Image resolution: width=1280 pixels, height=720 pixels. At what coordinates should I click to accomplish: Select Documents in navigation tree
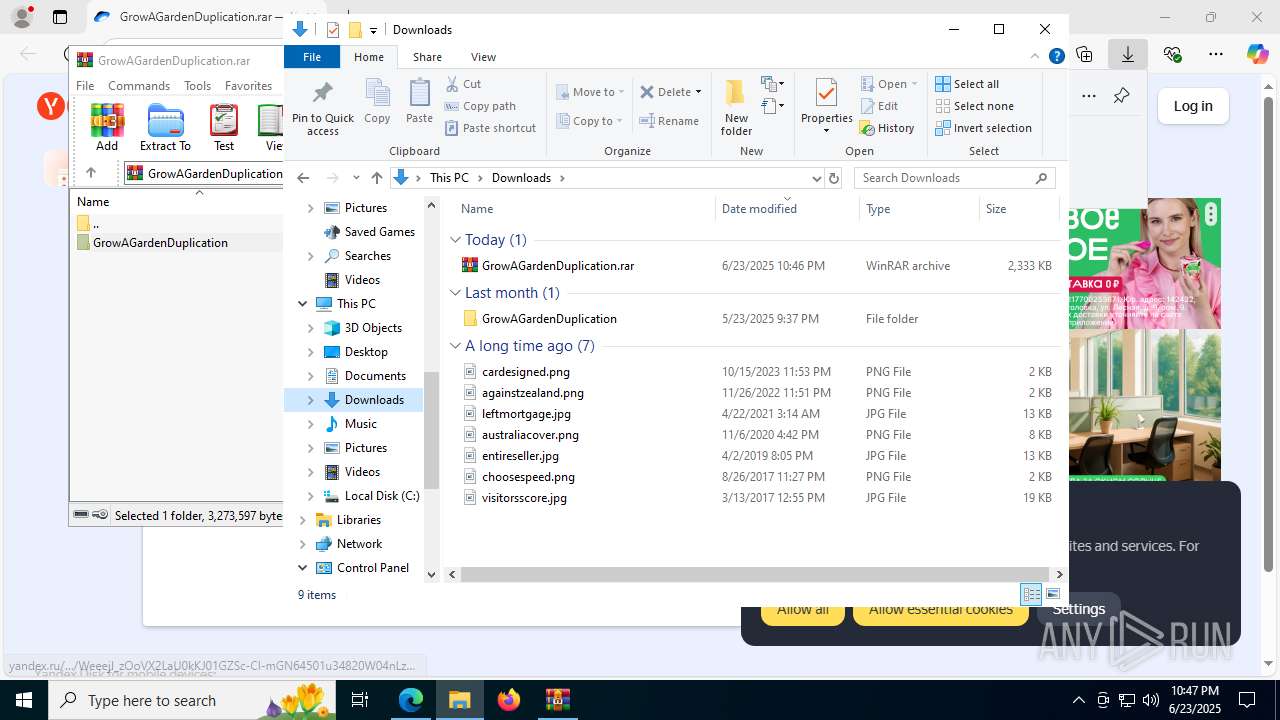(375, 376)
